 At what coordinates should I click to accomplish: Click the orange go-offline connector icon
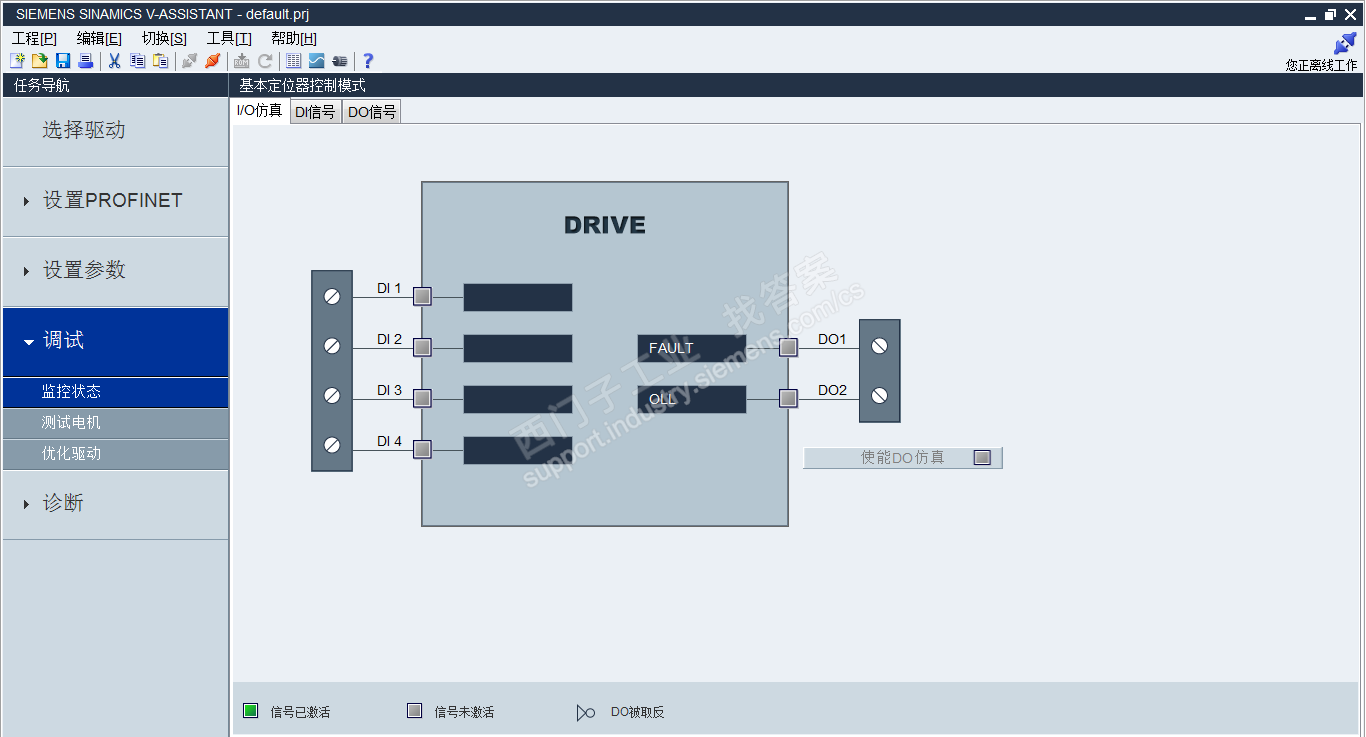click(x=212, y=61)
